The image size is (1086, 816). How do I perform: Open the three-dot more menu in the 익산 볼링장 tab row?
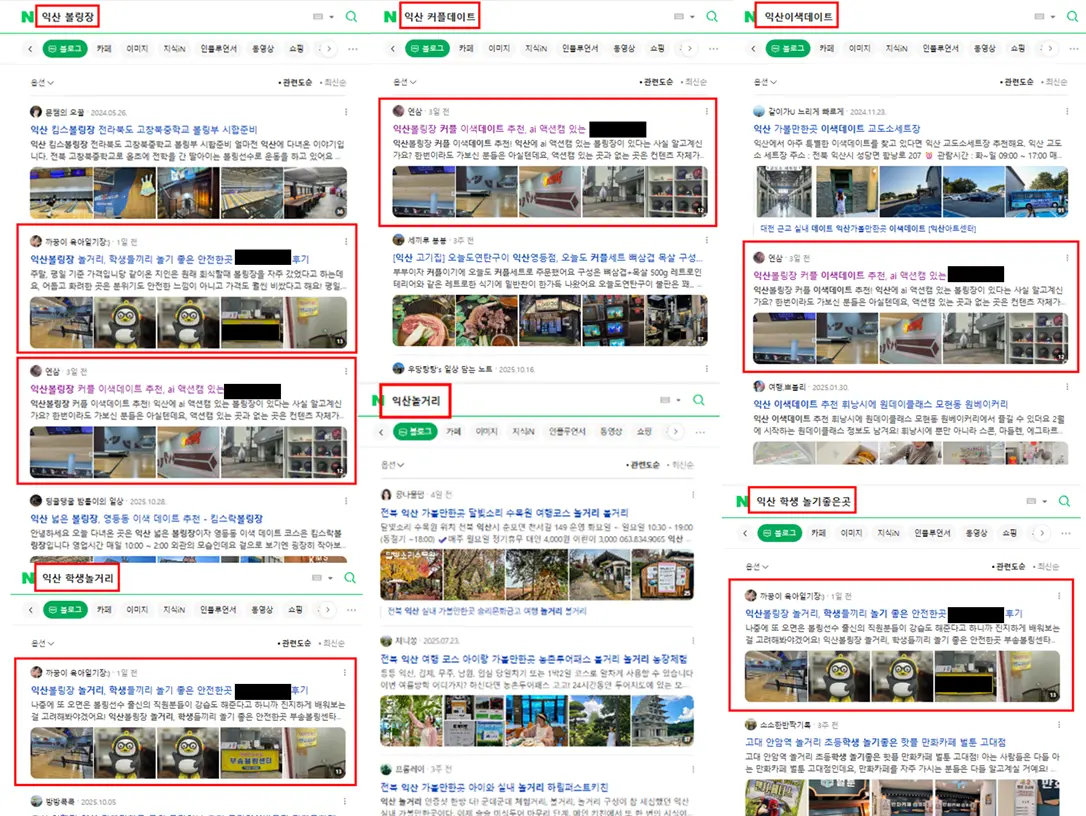(353, 49)
